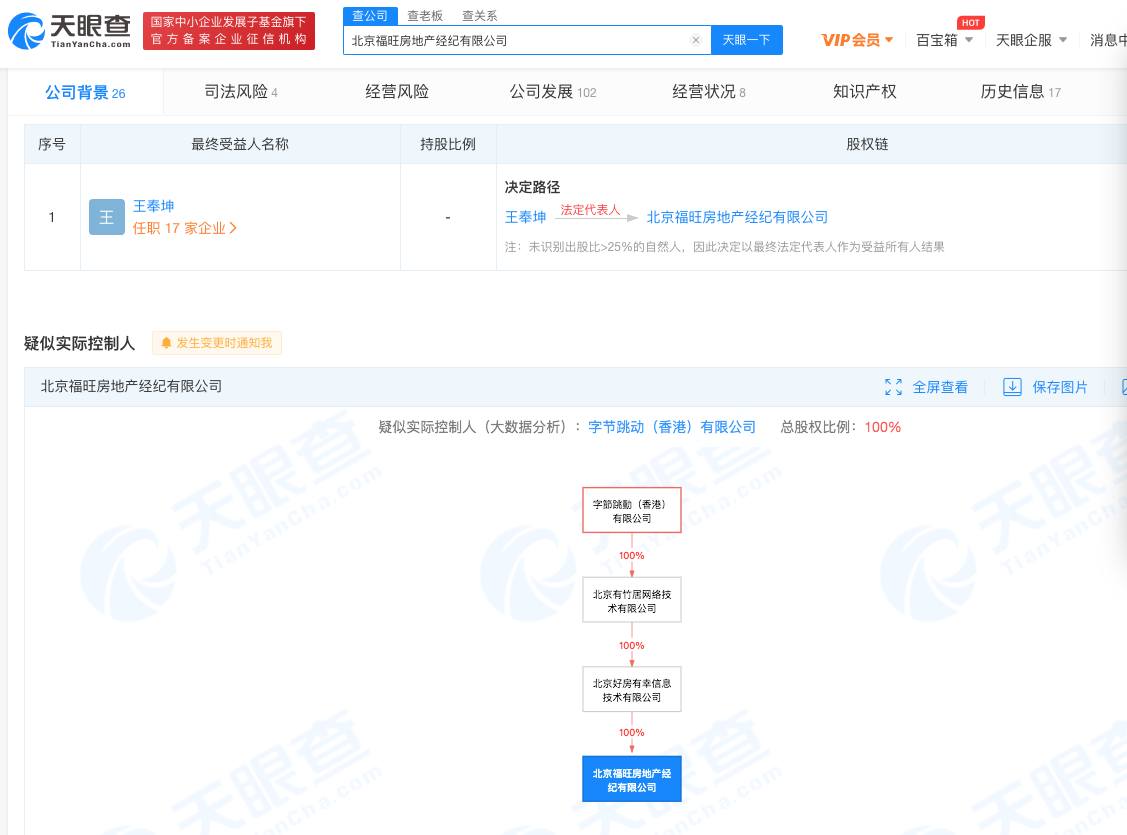The height and width of the screenshot is (835, 1127).
Task: Switch to 查老板 search tab
Action: click(425, 16)
